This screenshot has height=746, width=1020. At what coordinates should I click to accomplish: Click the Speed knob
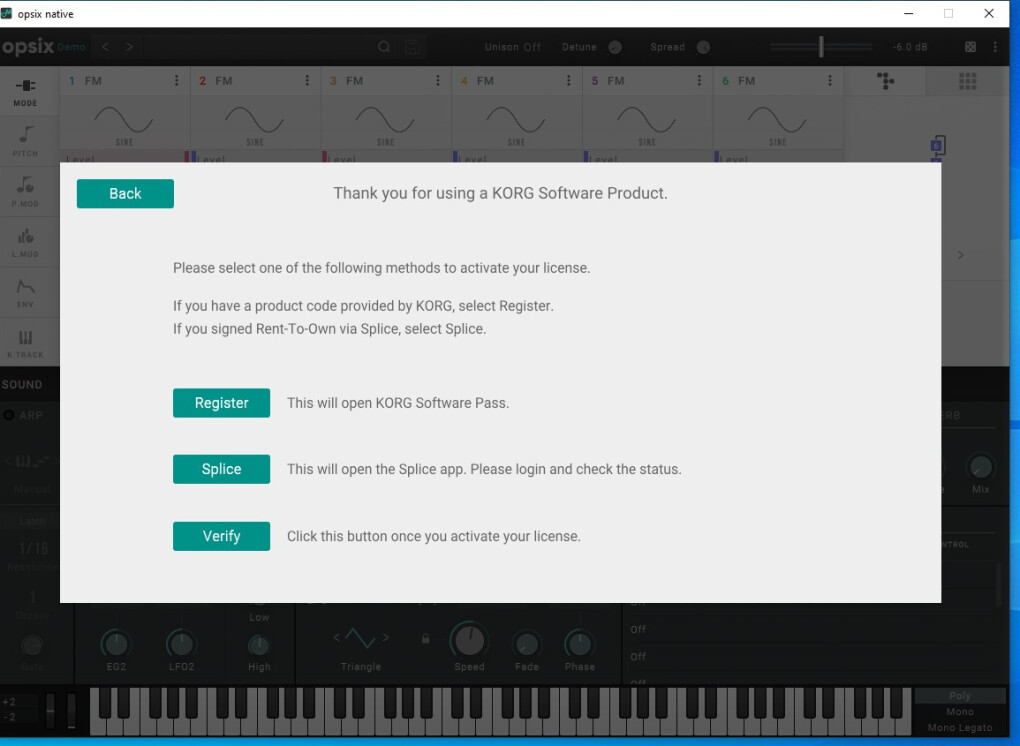click(468, 640)
